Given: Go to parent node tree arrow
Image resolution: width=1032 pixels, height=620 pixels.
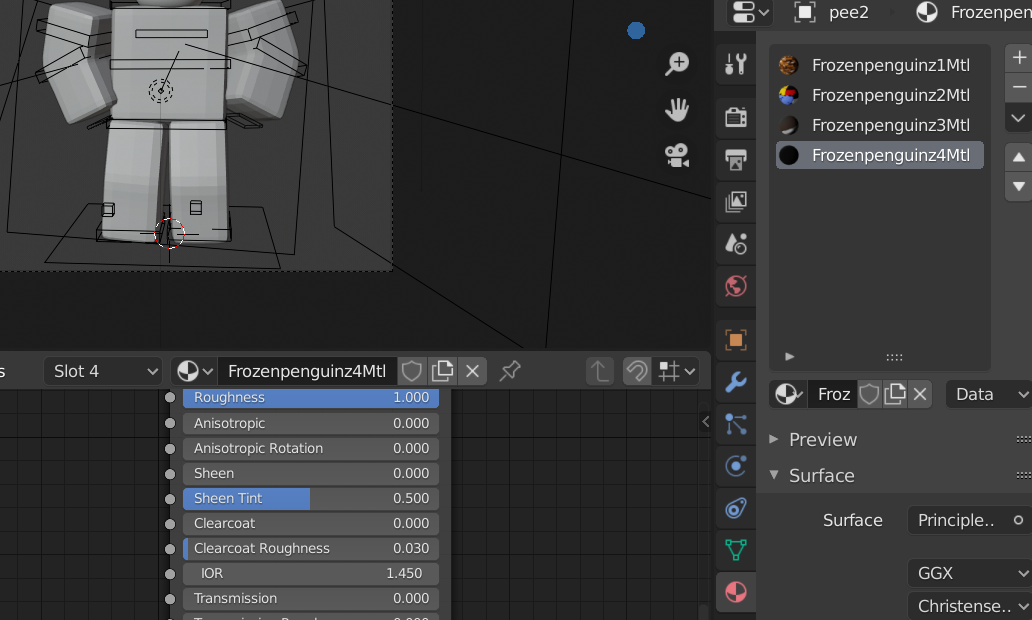Looking at the screenshot, I should click(600, 371).
